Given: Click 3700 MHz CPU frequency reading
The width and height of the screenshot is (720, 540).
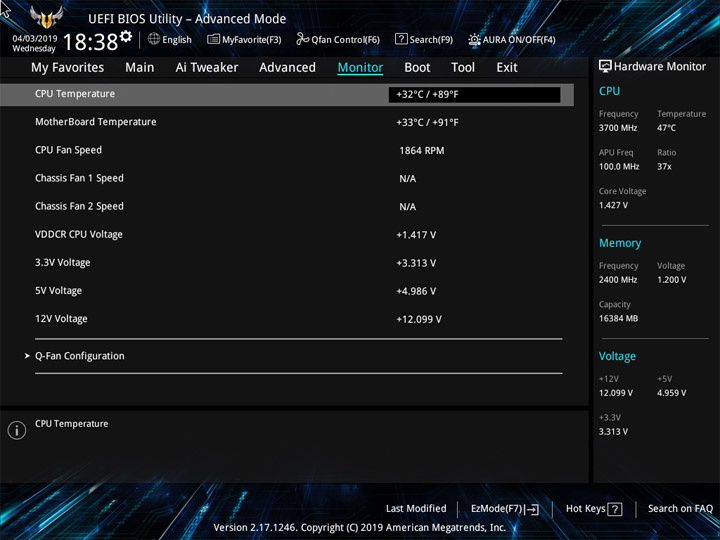Looking at the screenshot, I should (618, 128).
